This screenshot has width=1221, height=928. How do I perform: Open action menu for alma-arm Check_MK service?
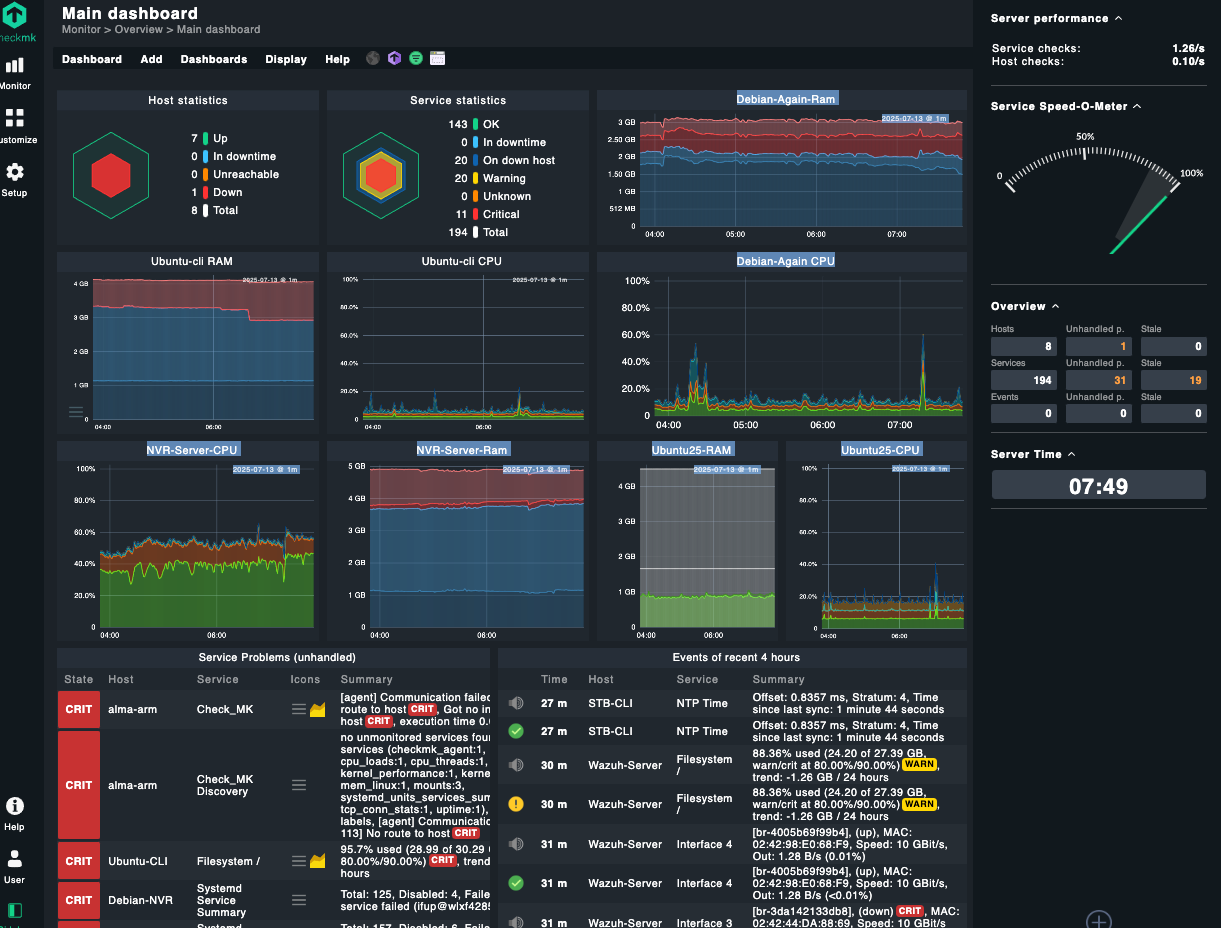[298, 709]
